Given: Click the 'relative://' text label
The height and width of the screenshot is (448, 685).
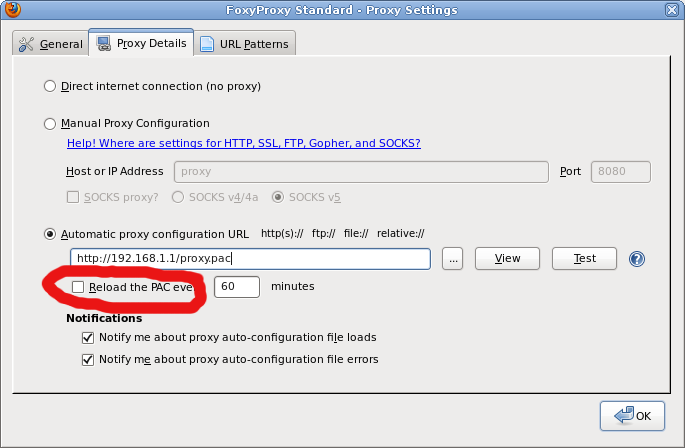Looking at the screenshot, I should [401, 233].
